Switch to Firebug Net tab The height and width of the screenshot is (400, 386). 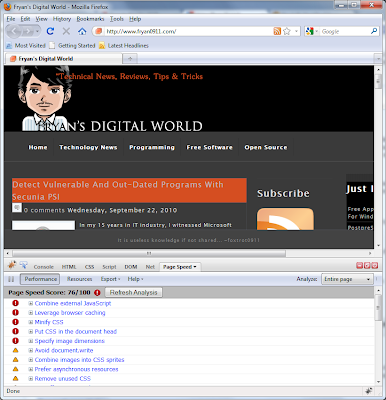pyautogui.click(x=150, y=267)
